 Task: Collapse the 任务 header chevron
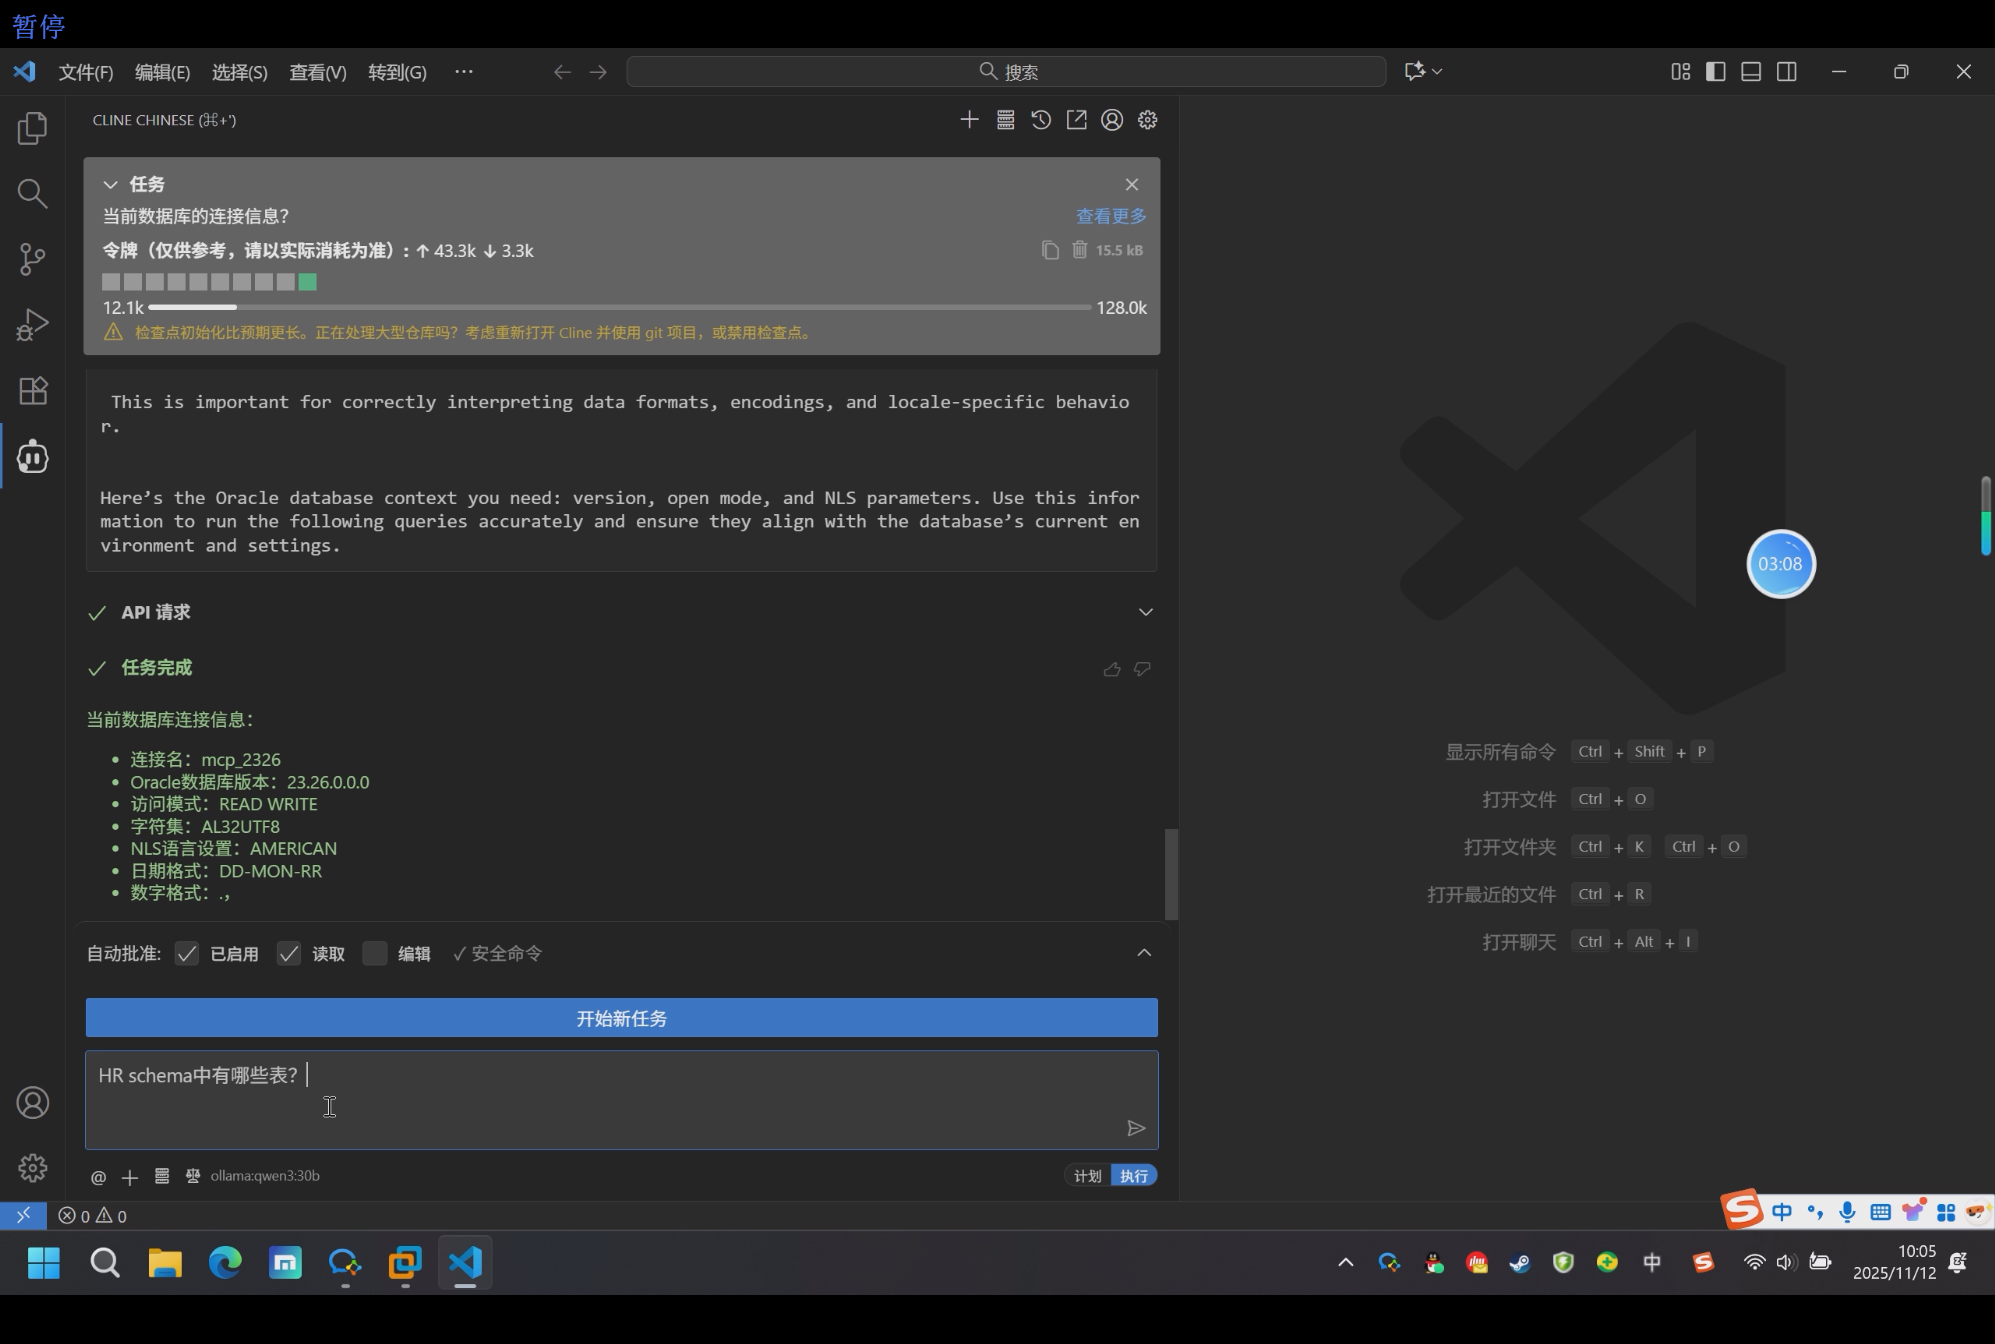pyautogui.click(x=111, y=185)
